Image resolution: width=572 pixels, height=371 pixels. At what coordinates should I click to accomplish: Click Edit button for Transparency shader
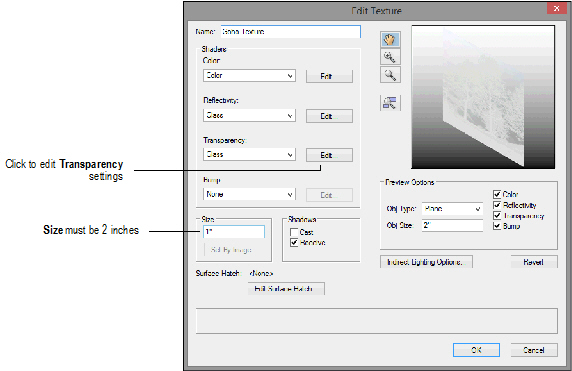point(329,155)
